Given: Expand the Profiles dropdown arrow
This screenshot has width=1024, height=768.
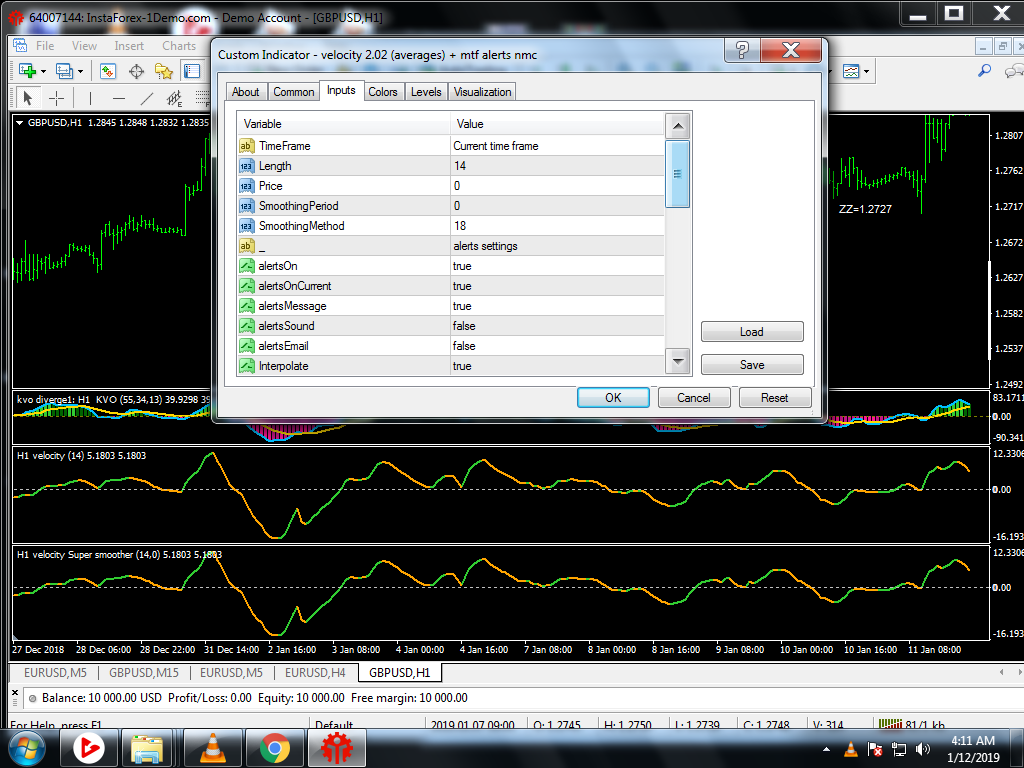Looking at the screenshot, I should coord(80,71).
